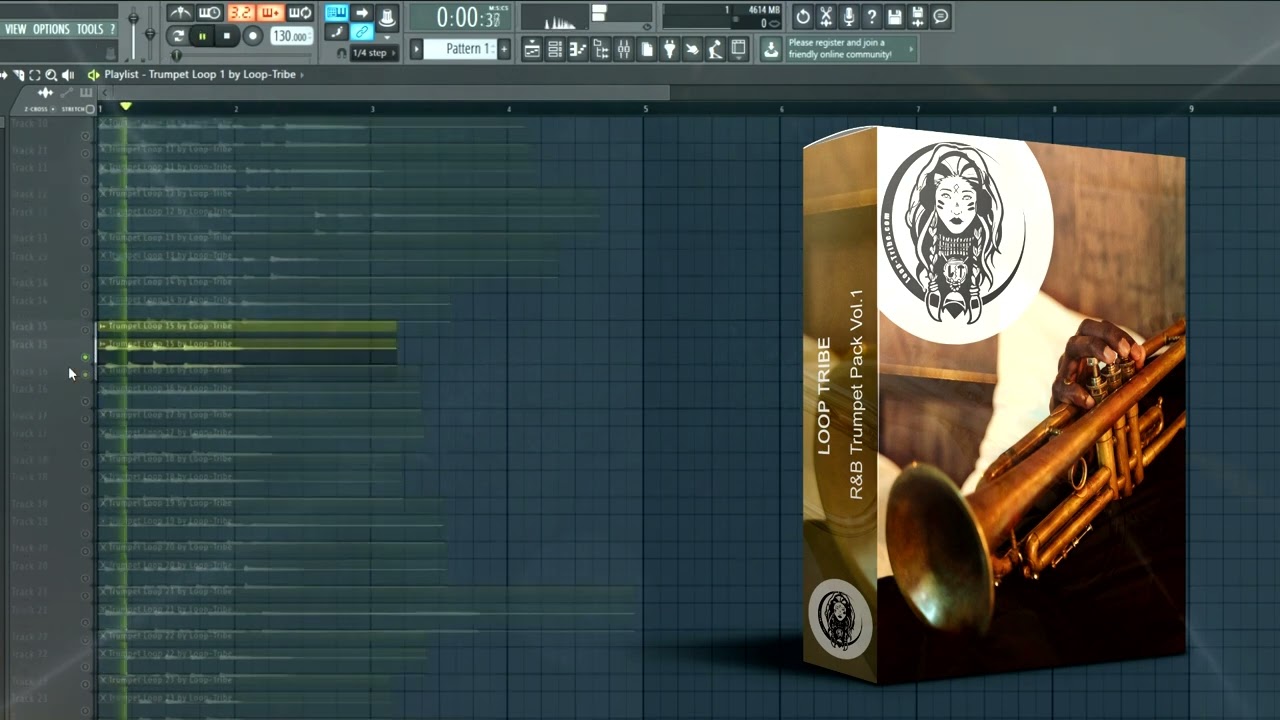Add new pattern with plus button
Image resolution: width=1280 pixels, height=720 pixels.
[504, 49]
